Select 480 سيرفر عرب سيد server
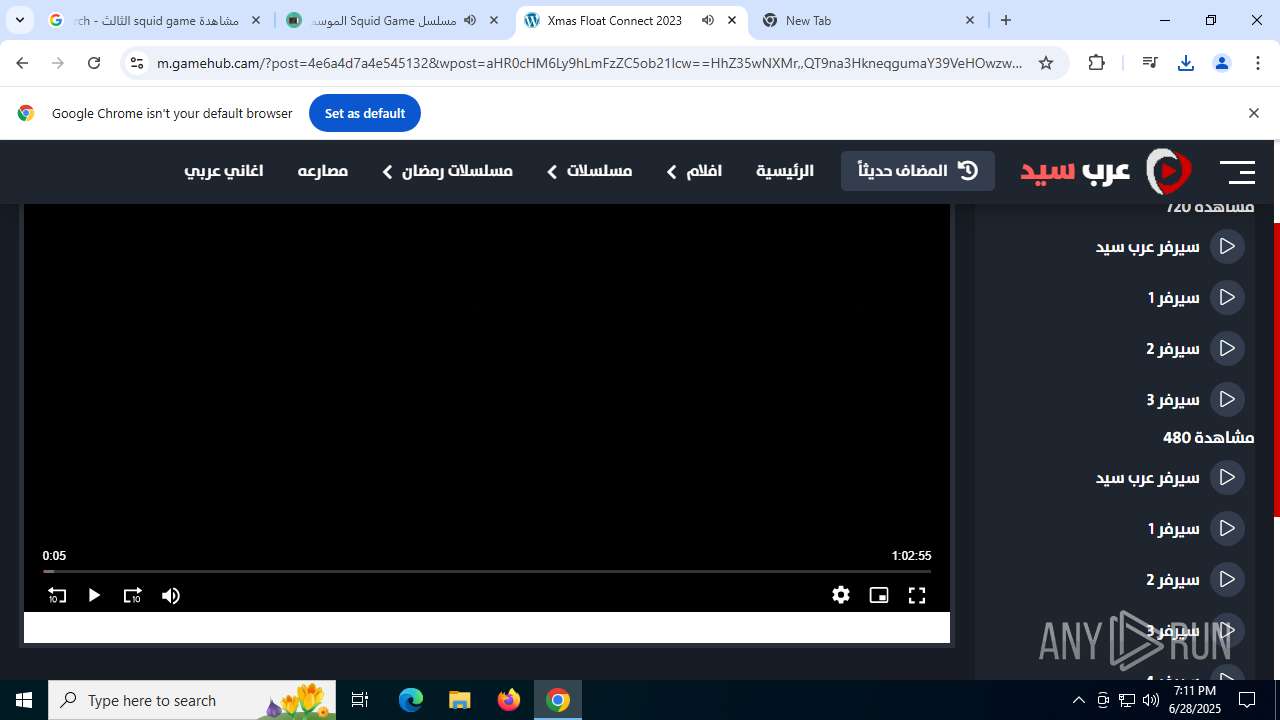 1169,477
